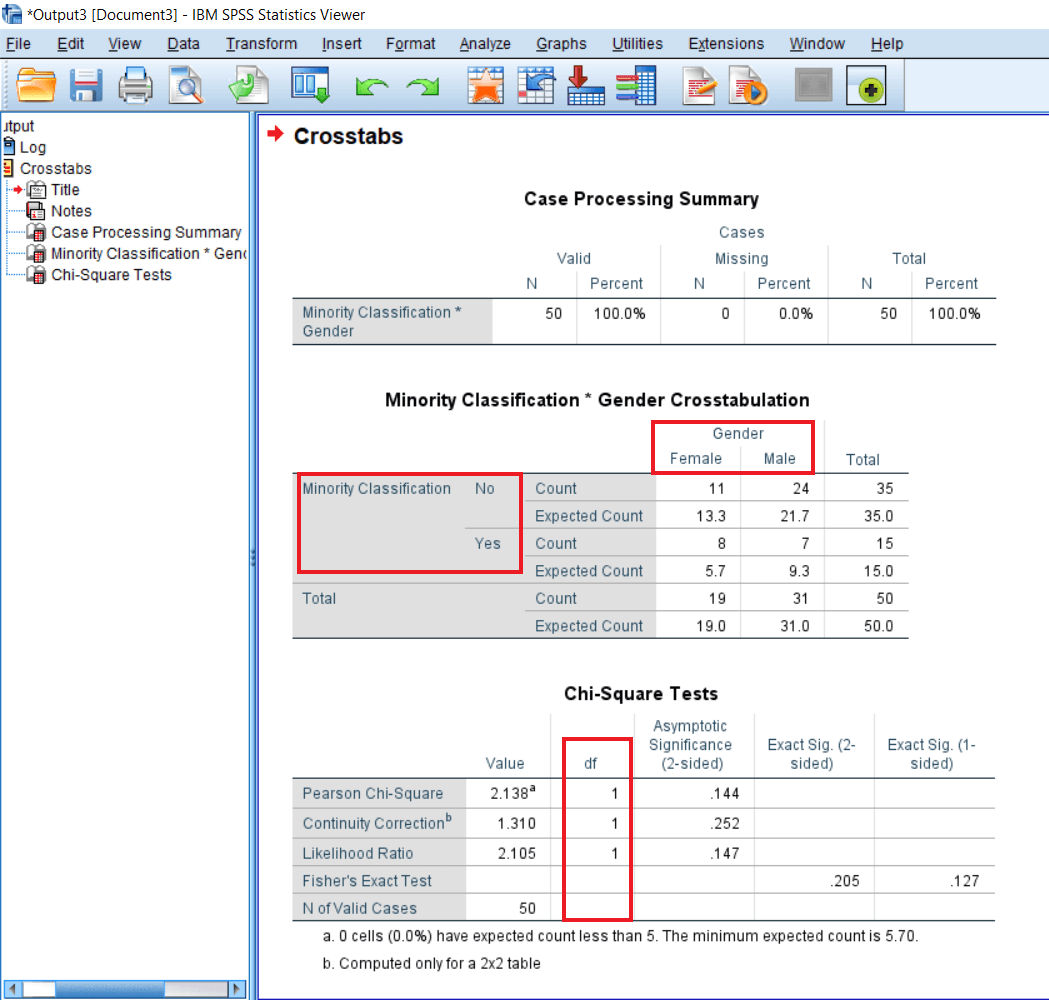
Task: Print the Crosstabs output
Action: pos(136,85)
